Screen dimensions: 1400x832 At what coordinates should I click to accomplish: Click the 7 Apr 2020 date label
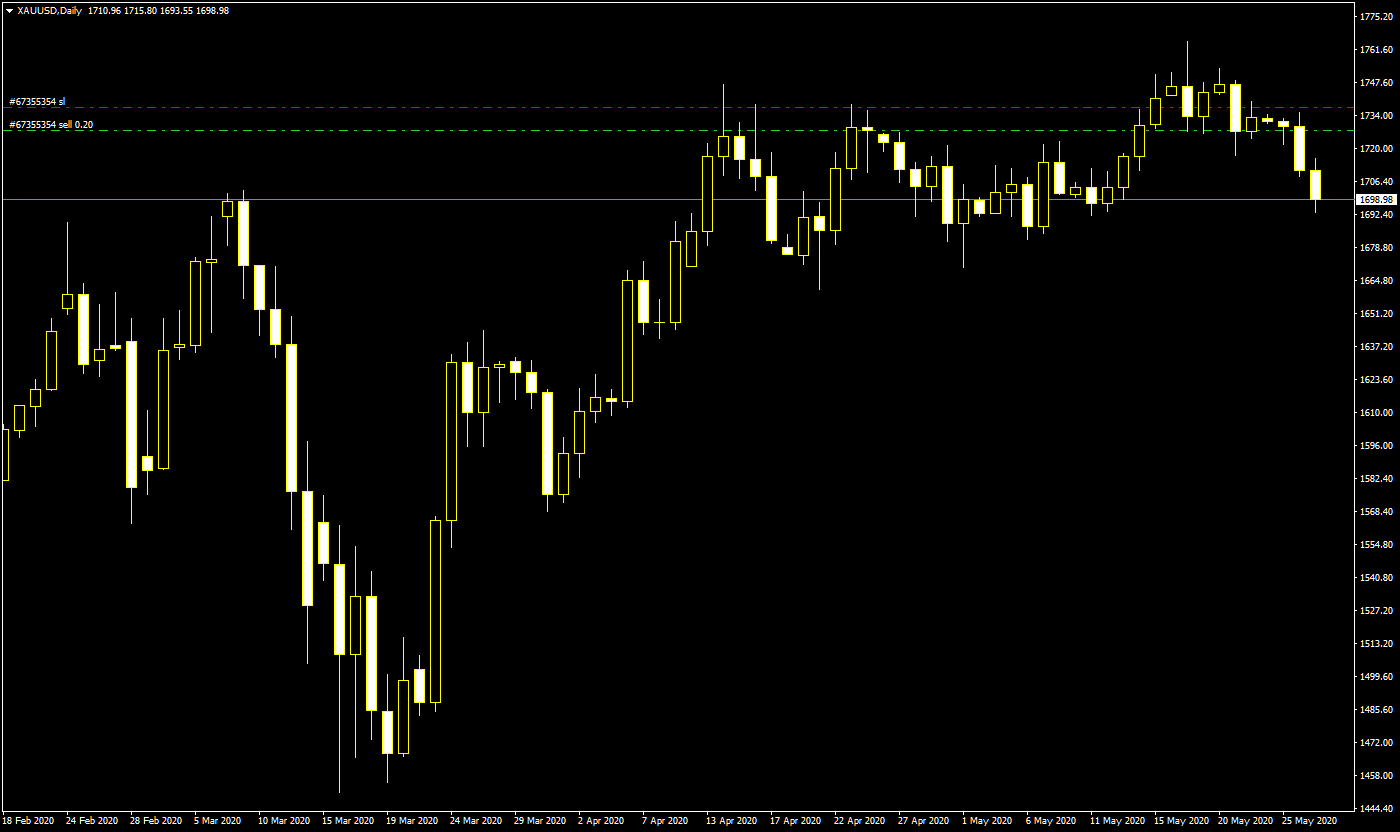point(665,821)
